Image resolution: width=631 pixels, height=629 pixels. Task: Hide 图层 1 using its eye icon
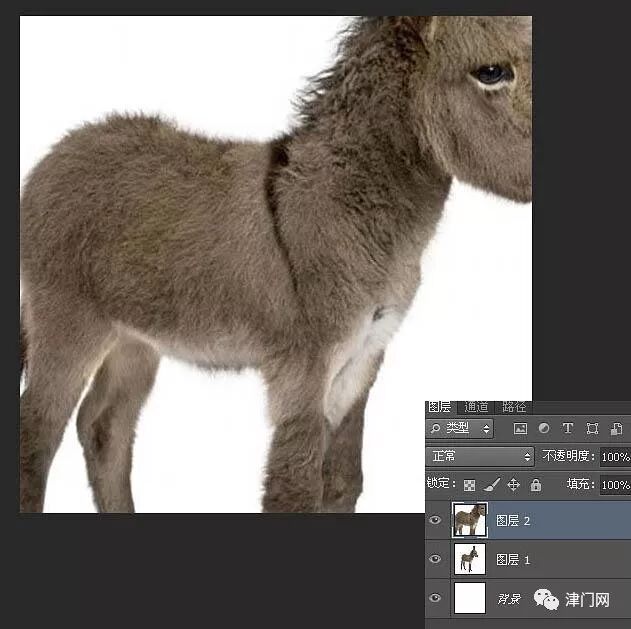(x=435, y=559)
